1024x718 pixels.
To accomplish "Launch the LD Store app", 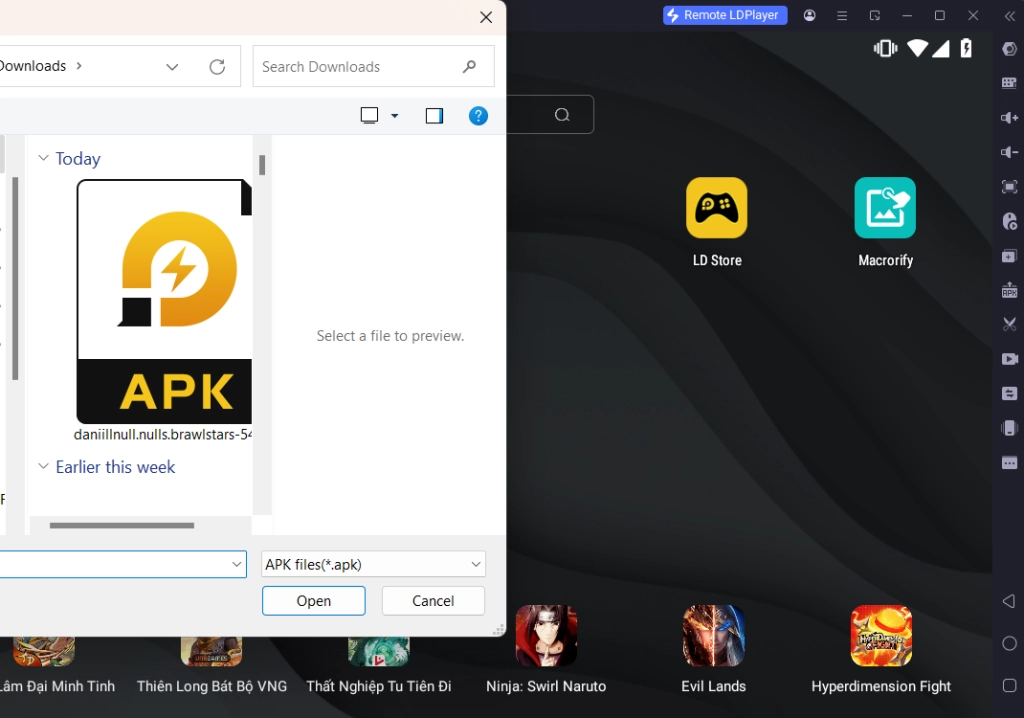I will coord(716,208).
